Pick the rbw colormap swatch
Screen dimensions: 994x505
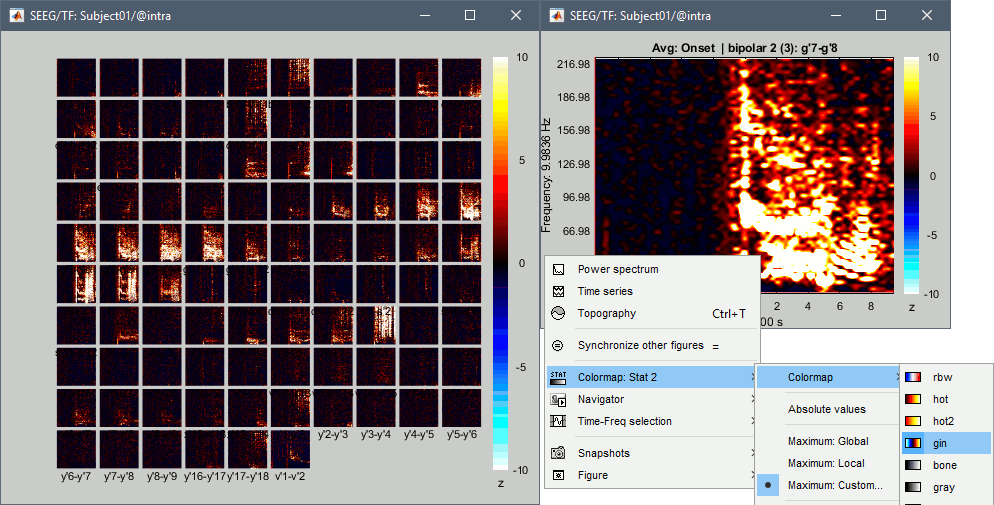pyautogui.click(x=912, y=377)
